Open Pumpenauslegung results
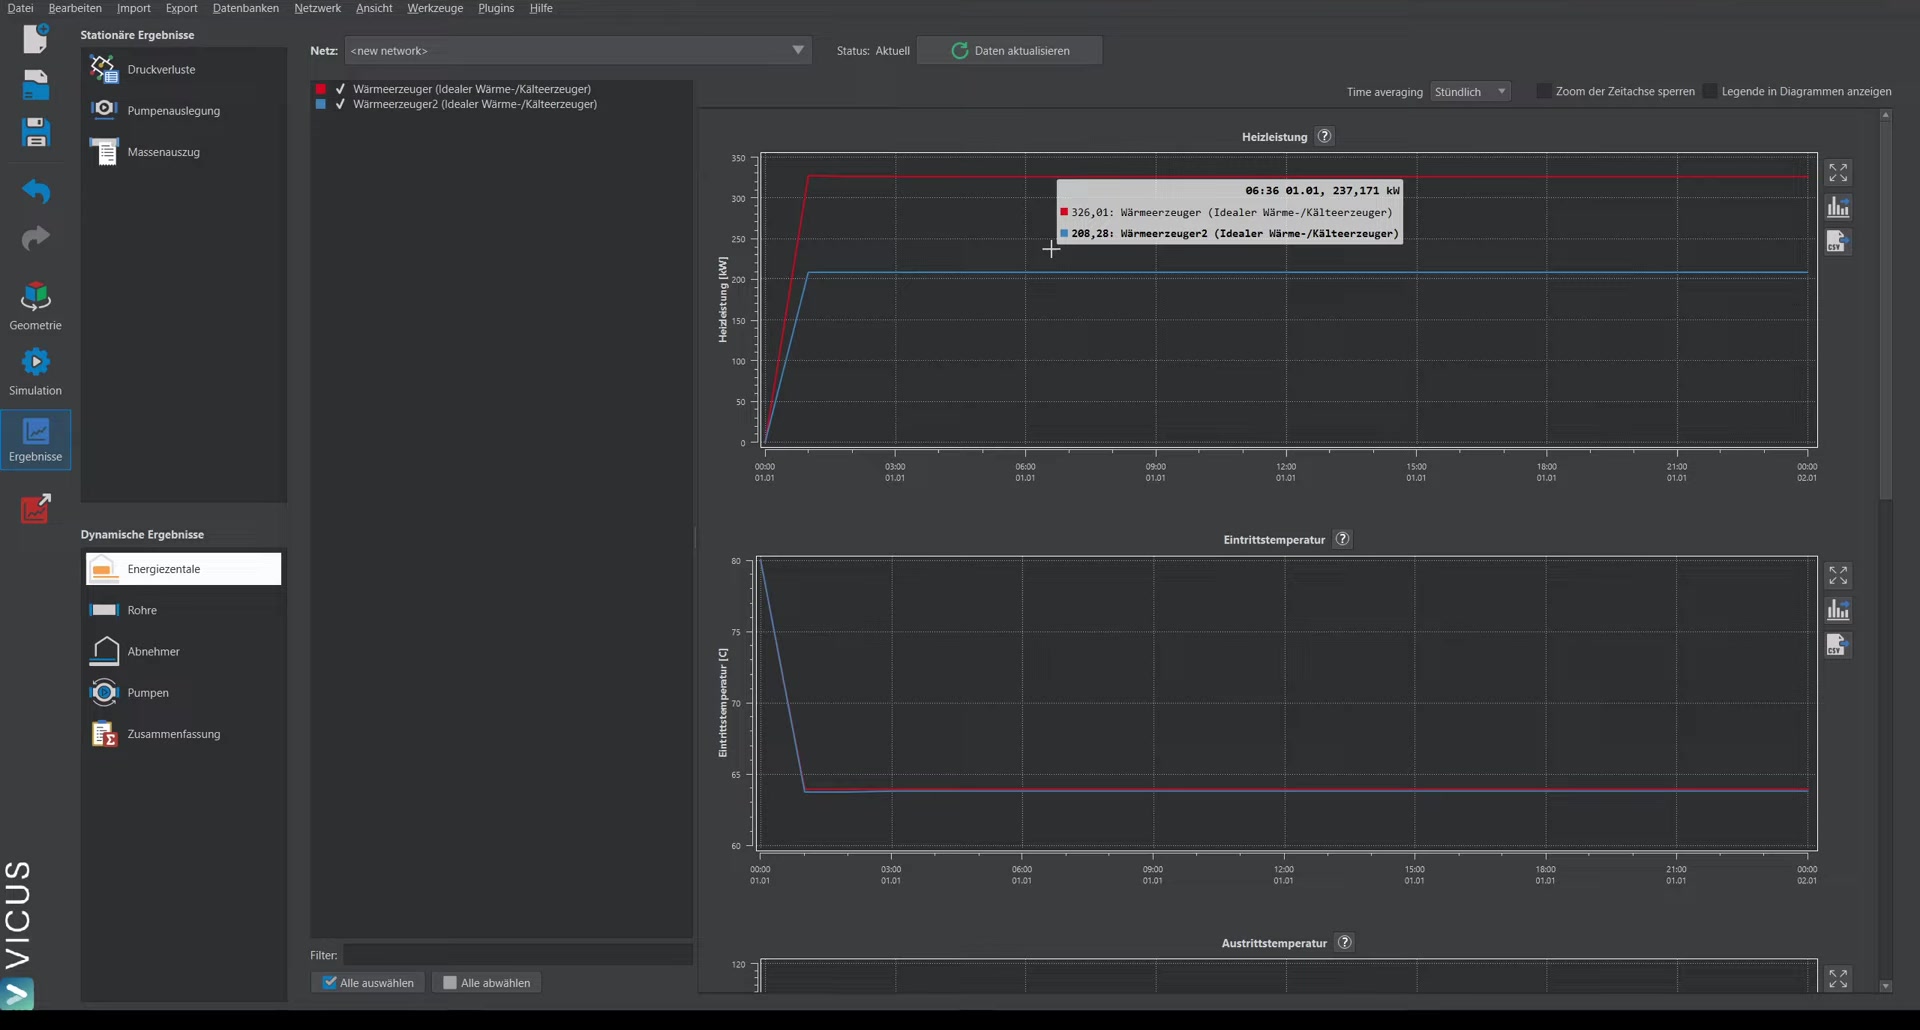Image resolution: width=1920 pixels, height=1030 pixels. pos(183,110)
